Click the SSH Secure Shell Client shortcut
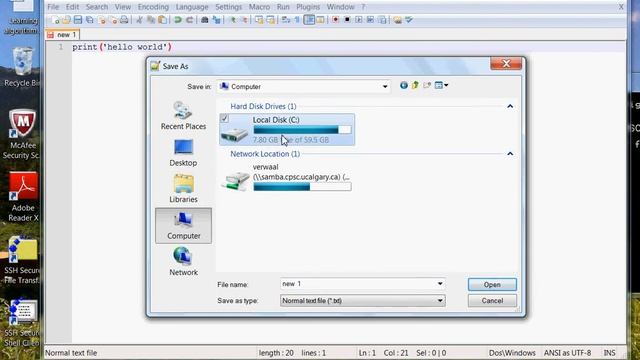Image resolution: width=640 pixels, height=360 pixels. point(22,323)
